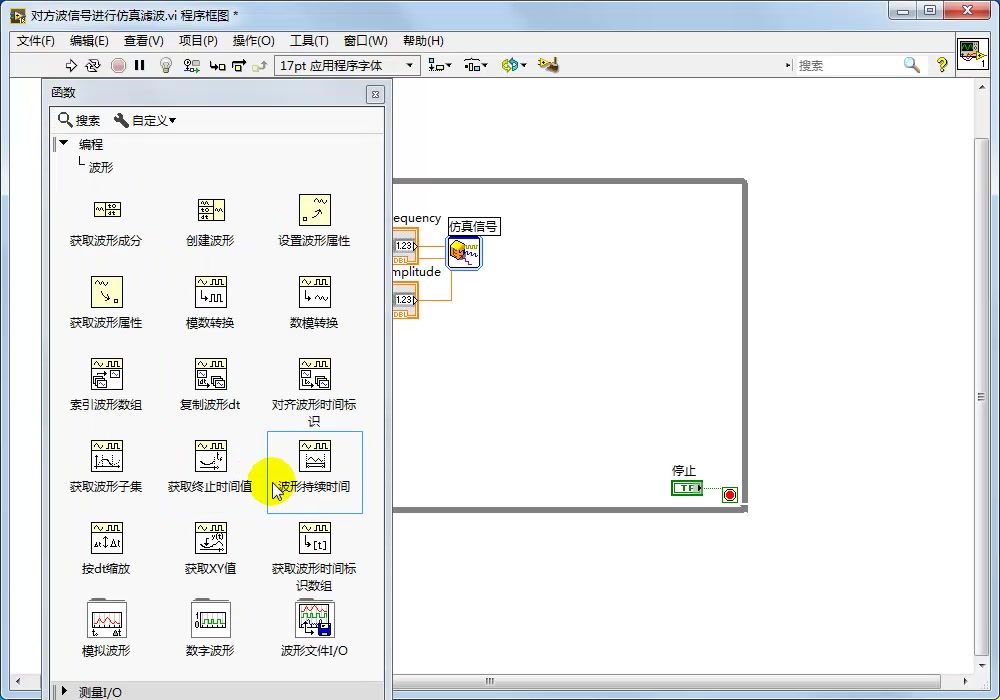This screenshot has height=700, width=1000.
Task: Toggle the 停止 Boolean constant
Action: pos(686,488)
